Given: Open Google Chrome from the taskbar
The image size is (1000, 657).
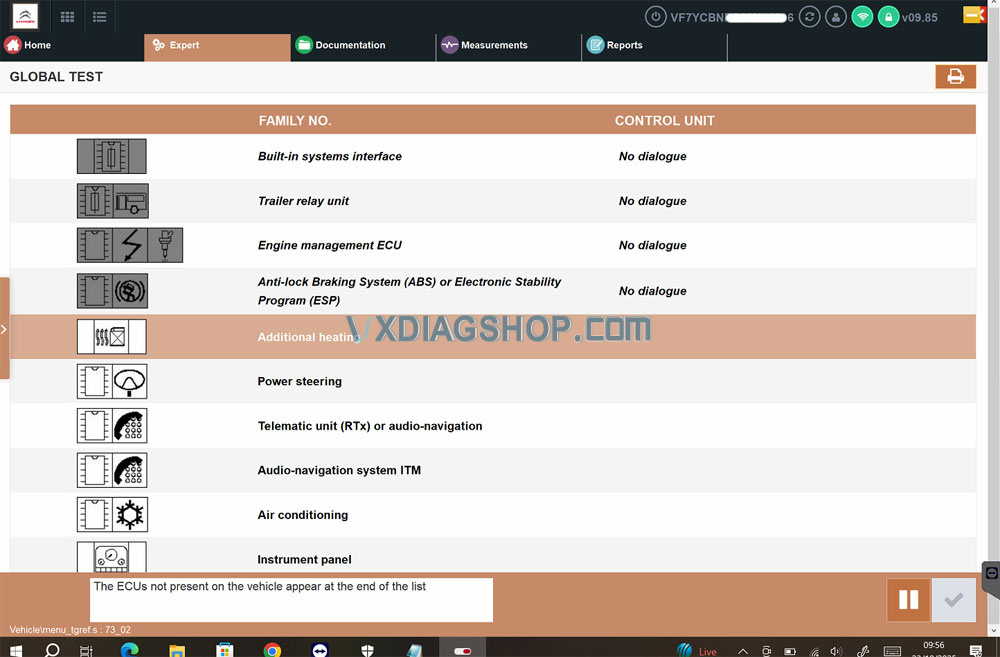Looking at the screenshot, I should (272, 650).
